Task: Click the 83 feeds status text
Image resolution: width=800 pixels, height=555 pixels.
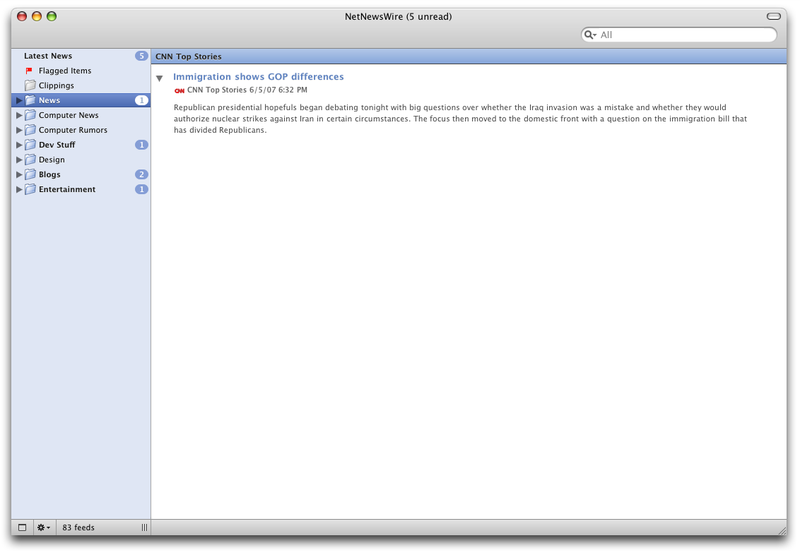Action: [x=79, y=527]
